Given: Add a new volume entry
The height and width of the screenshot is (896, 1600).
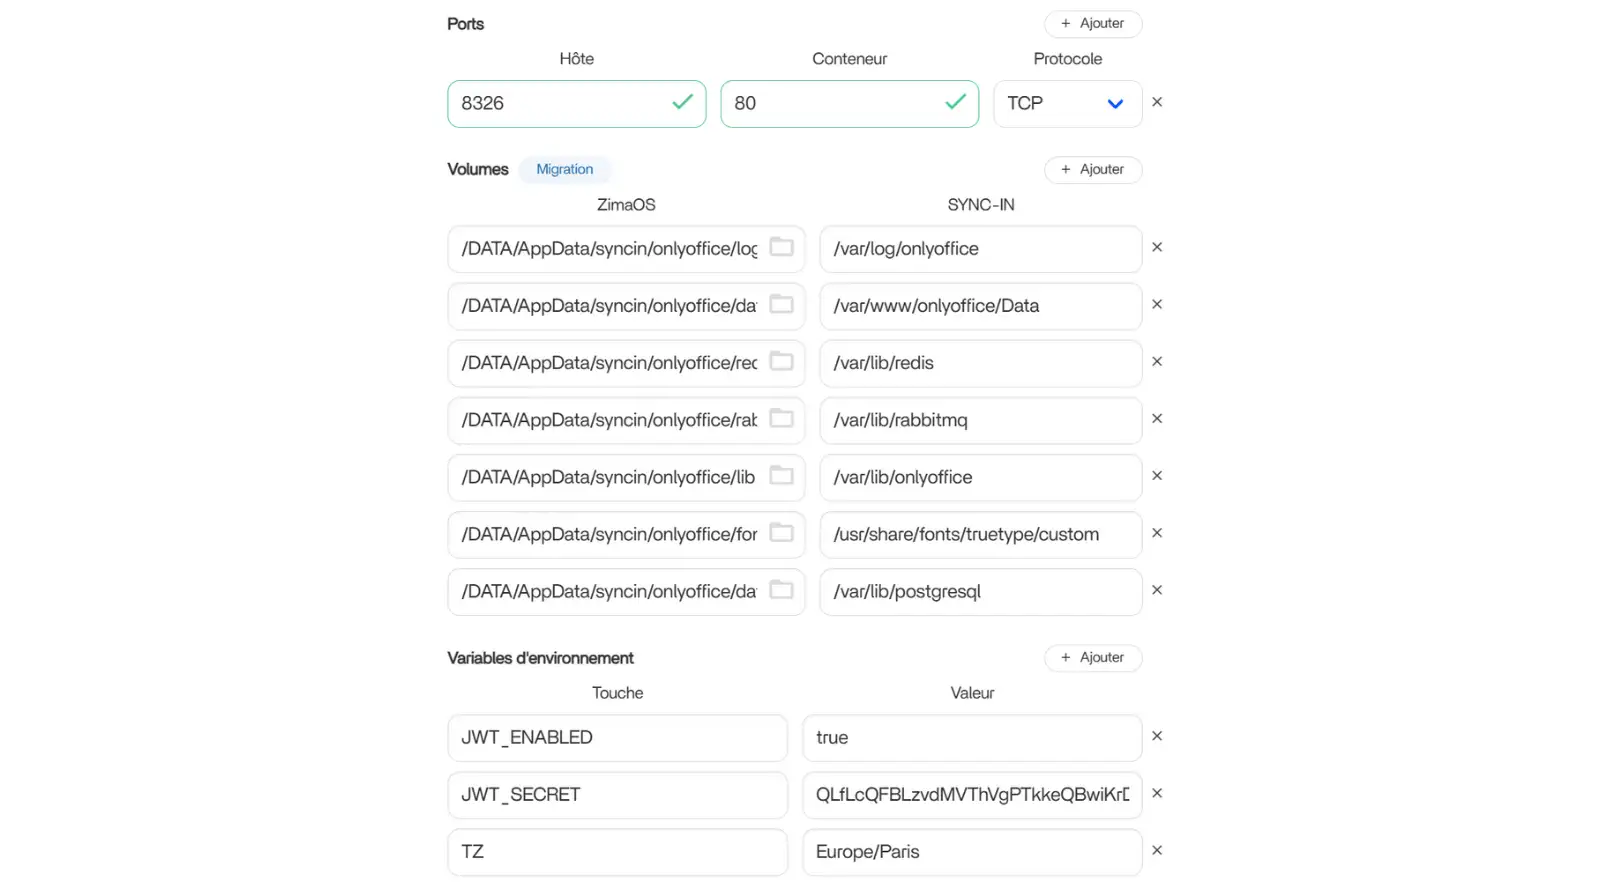Looking at the screenshot, I should click(1093, 170).
